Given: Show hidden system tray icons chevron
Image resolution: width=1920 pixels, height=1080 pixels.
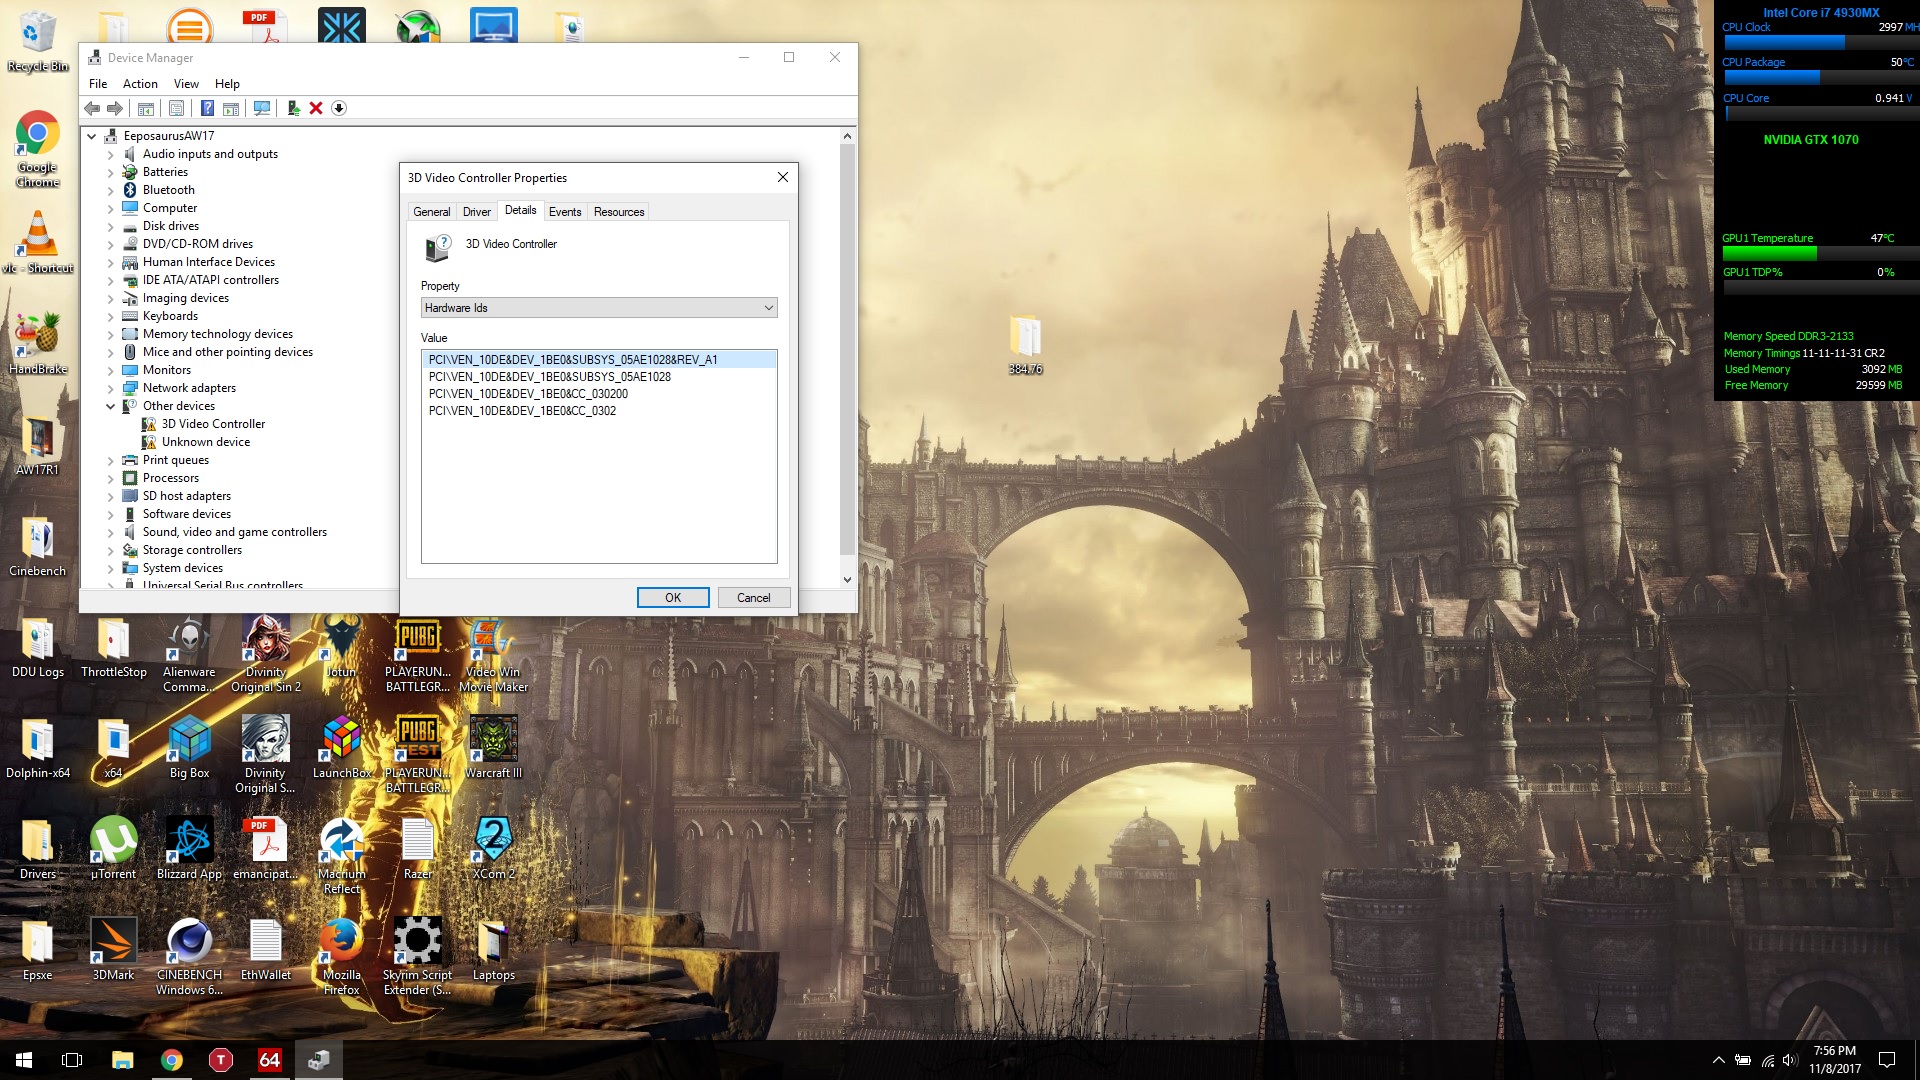Looking at the screenshot, I should 1718,1060.
